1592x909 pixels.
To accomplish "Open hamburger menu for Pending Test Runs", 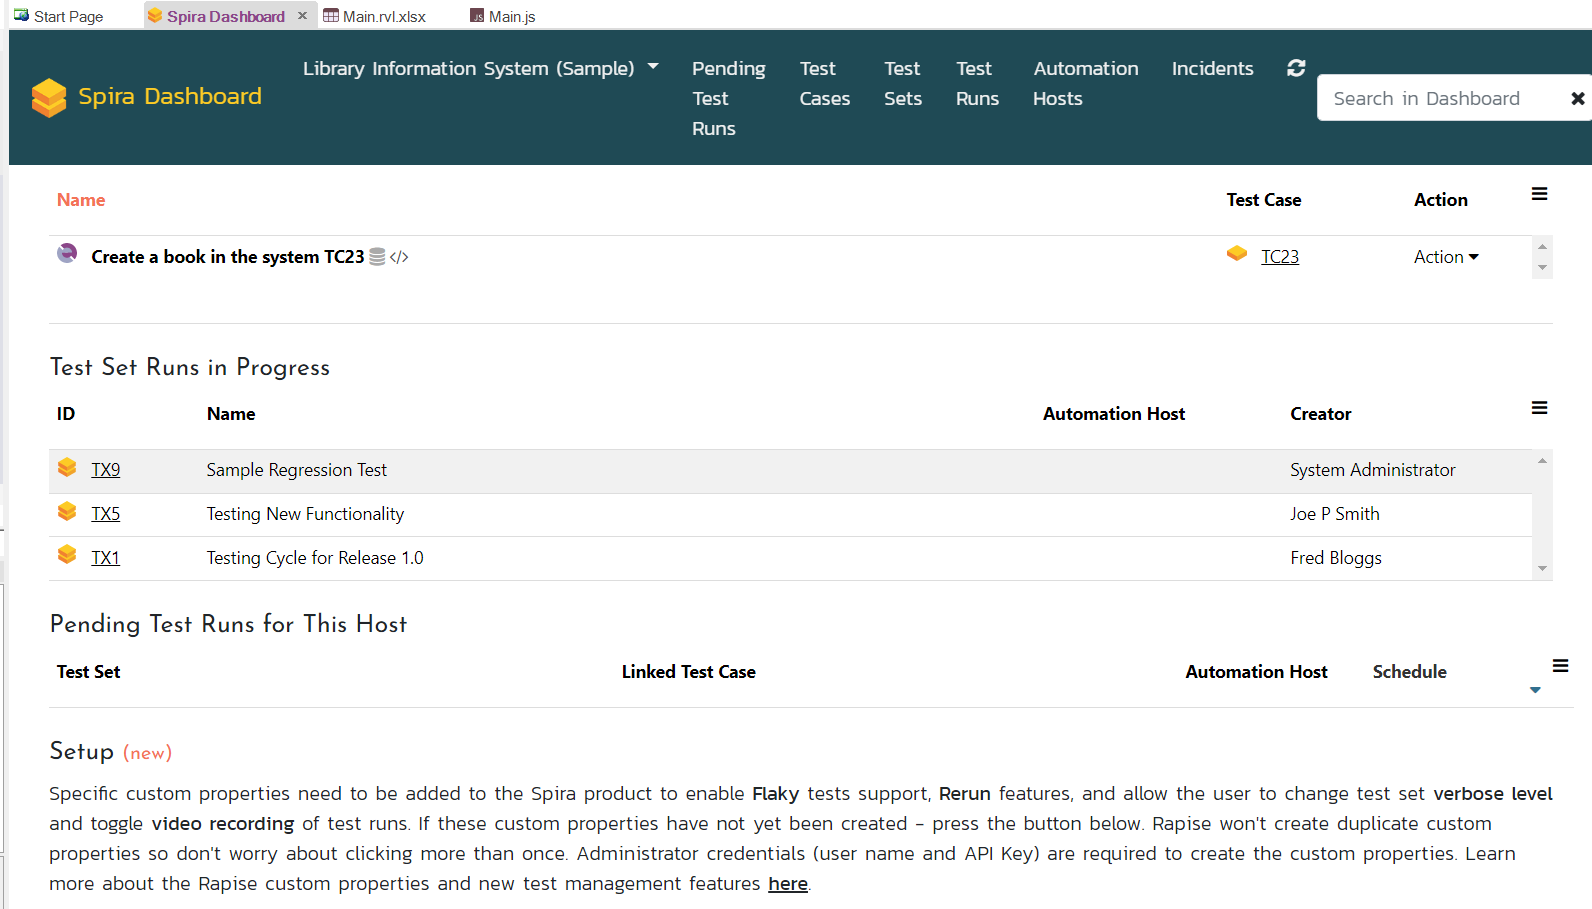I will pos(1560,666).
